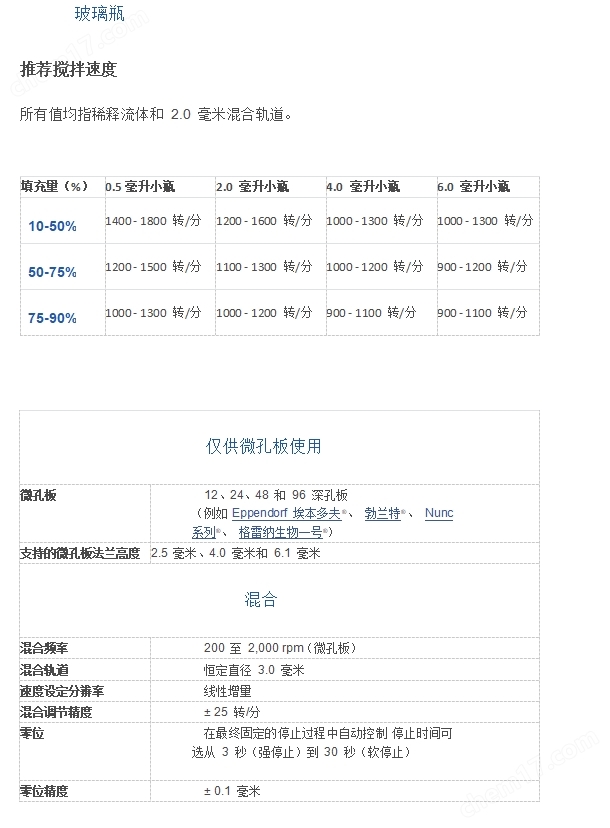Click the 200 至 2,000 rpm value

280,648
